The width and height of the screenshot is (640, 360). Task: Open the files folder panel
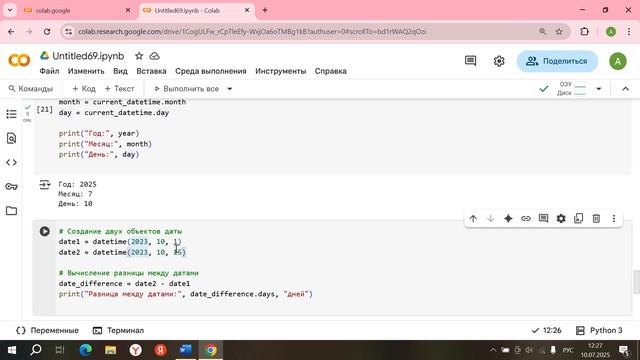11,211
